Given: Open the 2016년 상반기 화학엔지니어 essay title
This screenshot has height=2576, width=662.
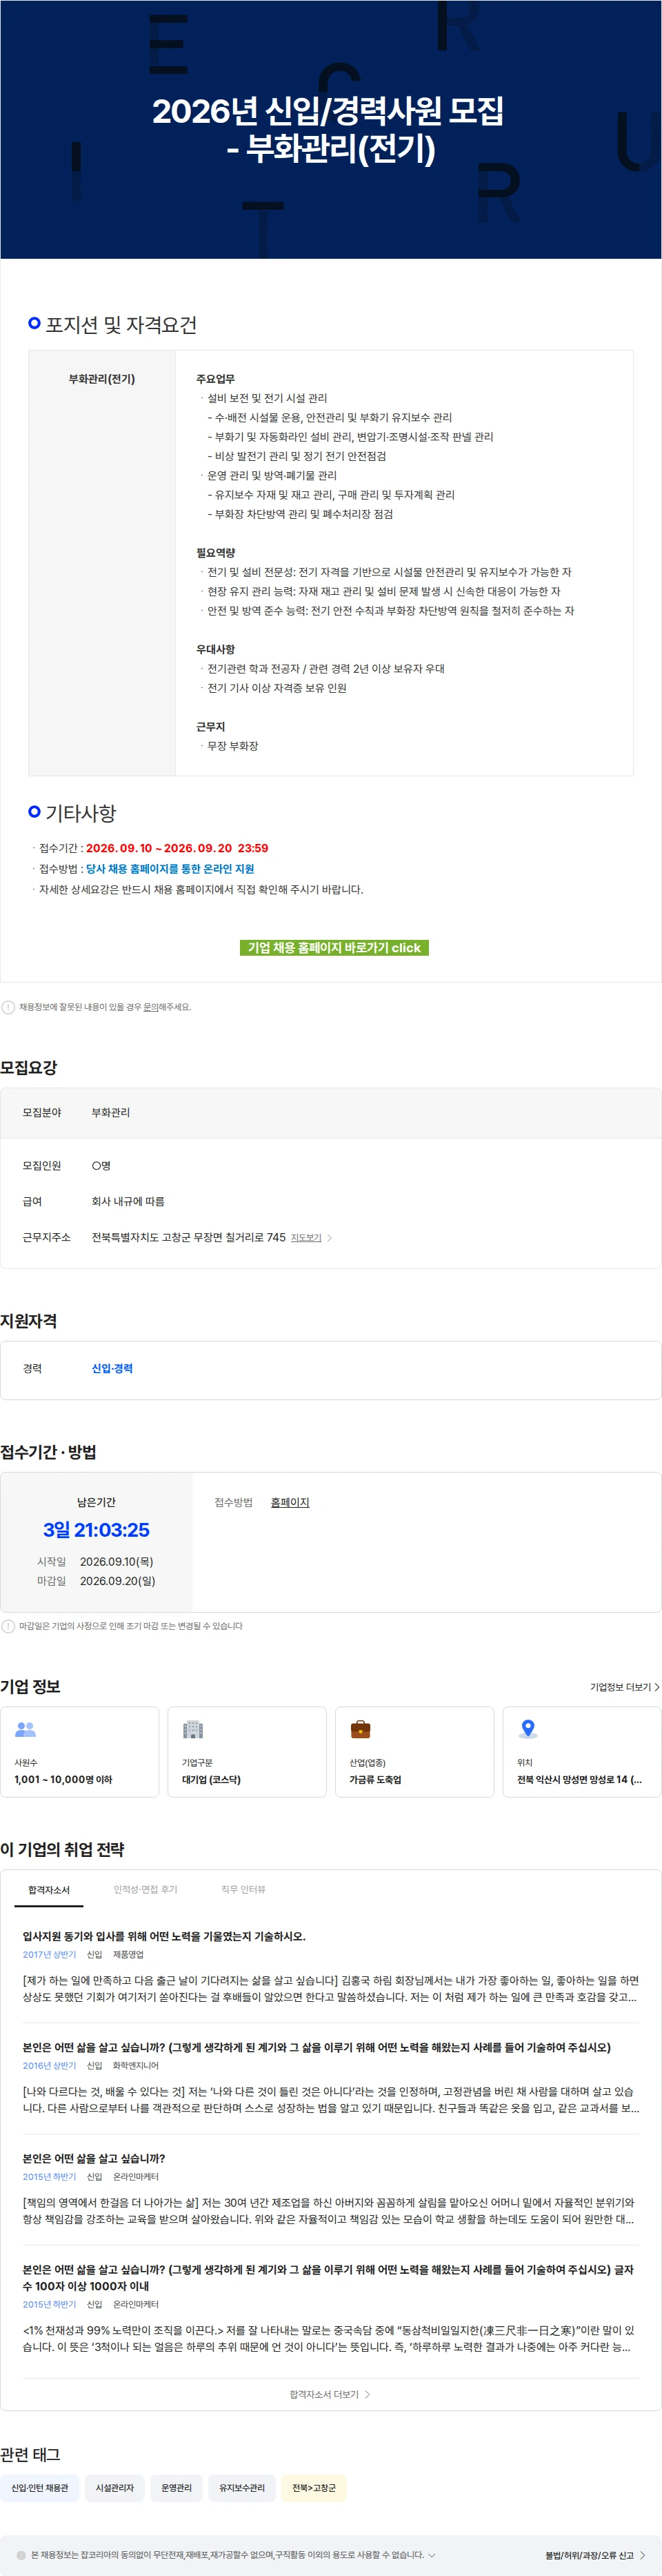Looking at the screenshot, I should (317, 2047).
